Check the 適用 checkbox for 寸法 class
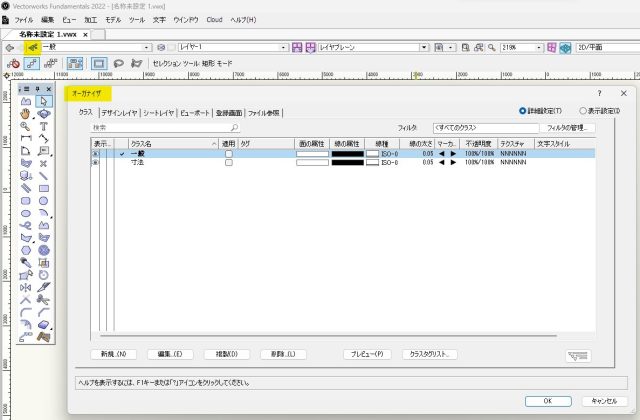Viewport: 640px width, 420px height. (228, 162)
